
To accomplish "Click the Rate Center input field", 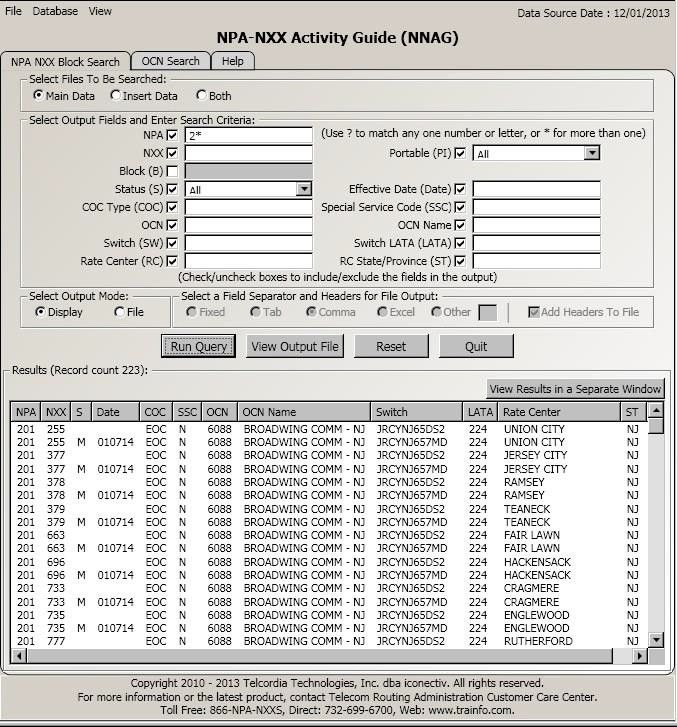I will click(x=249, y=261).
